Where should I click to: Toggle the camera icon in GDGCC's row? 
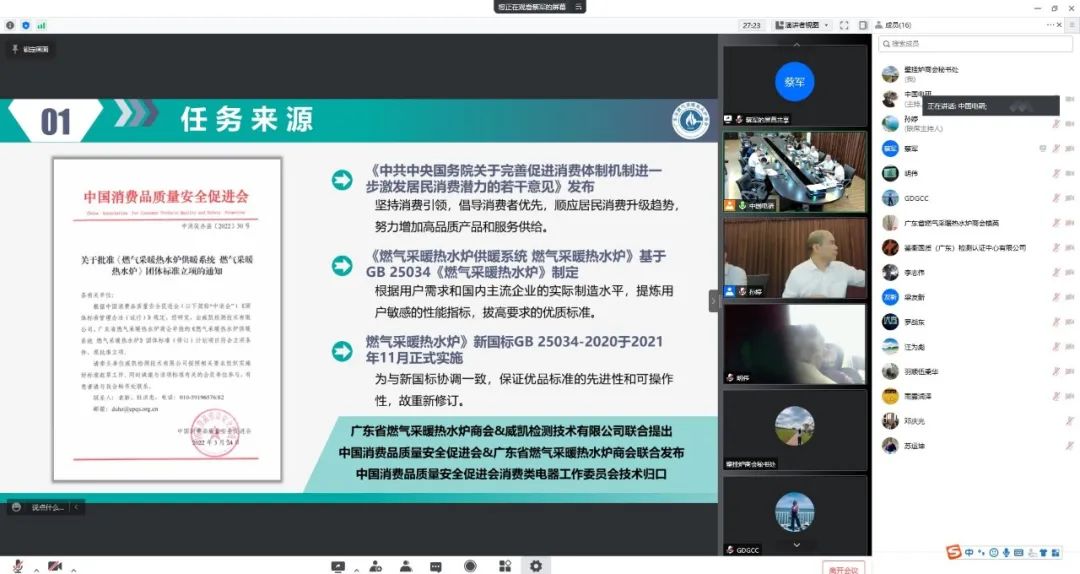tap(1070, 198)
